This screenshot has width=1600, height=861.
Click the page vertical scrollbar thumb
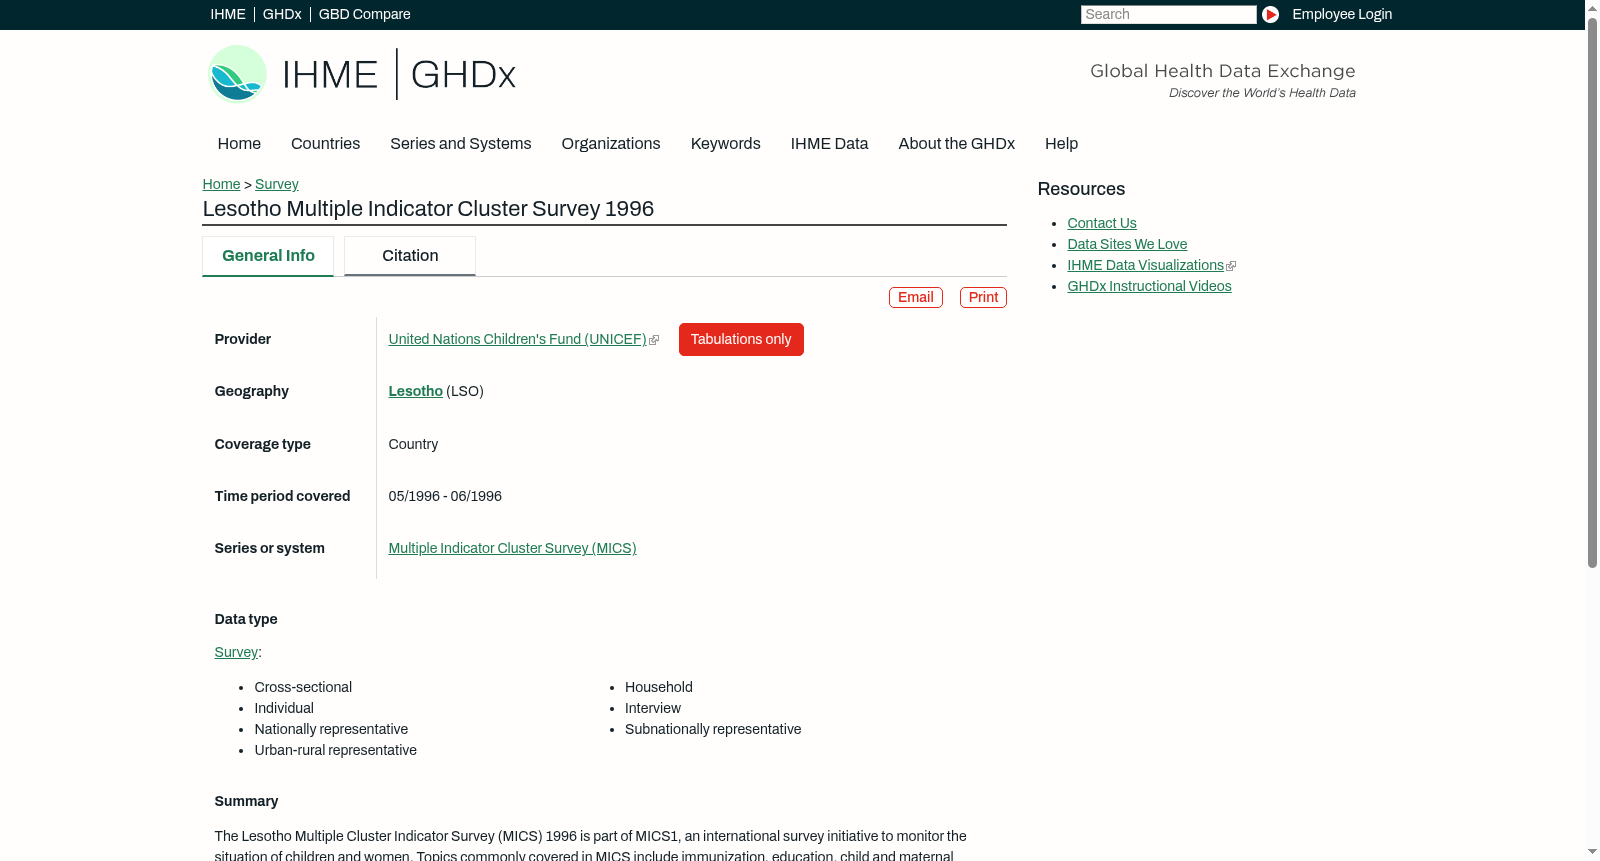click(x=1592, y=292)
